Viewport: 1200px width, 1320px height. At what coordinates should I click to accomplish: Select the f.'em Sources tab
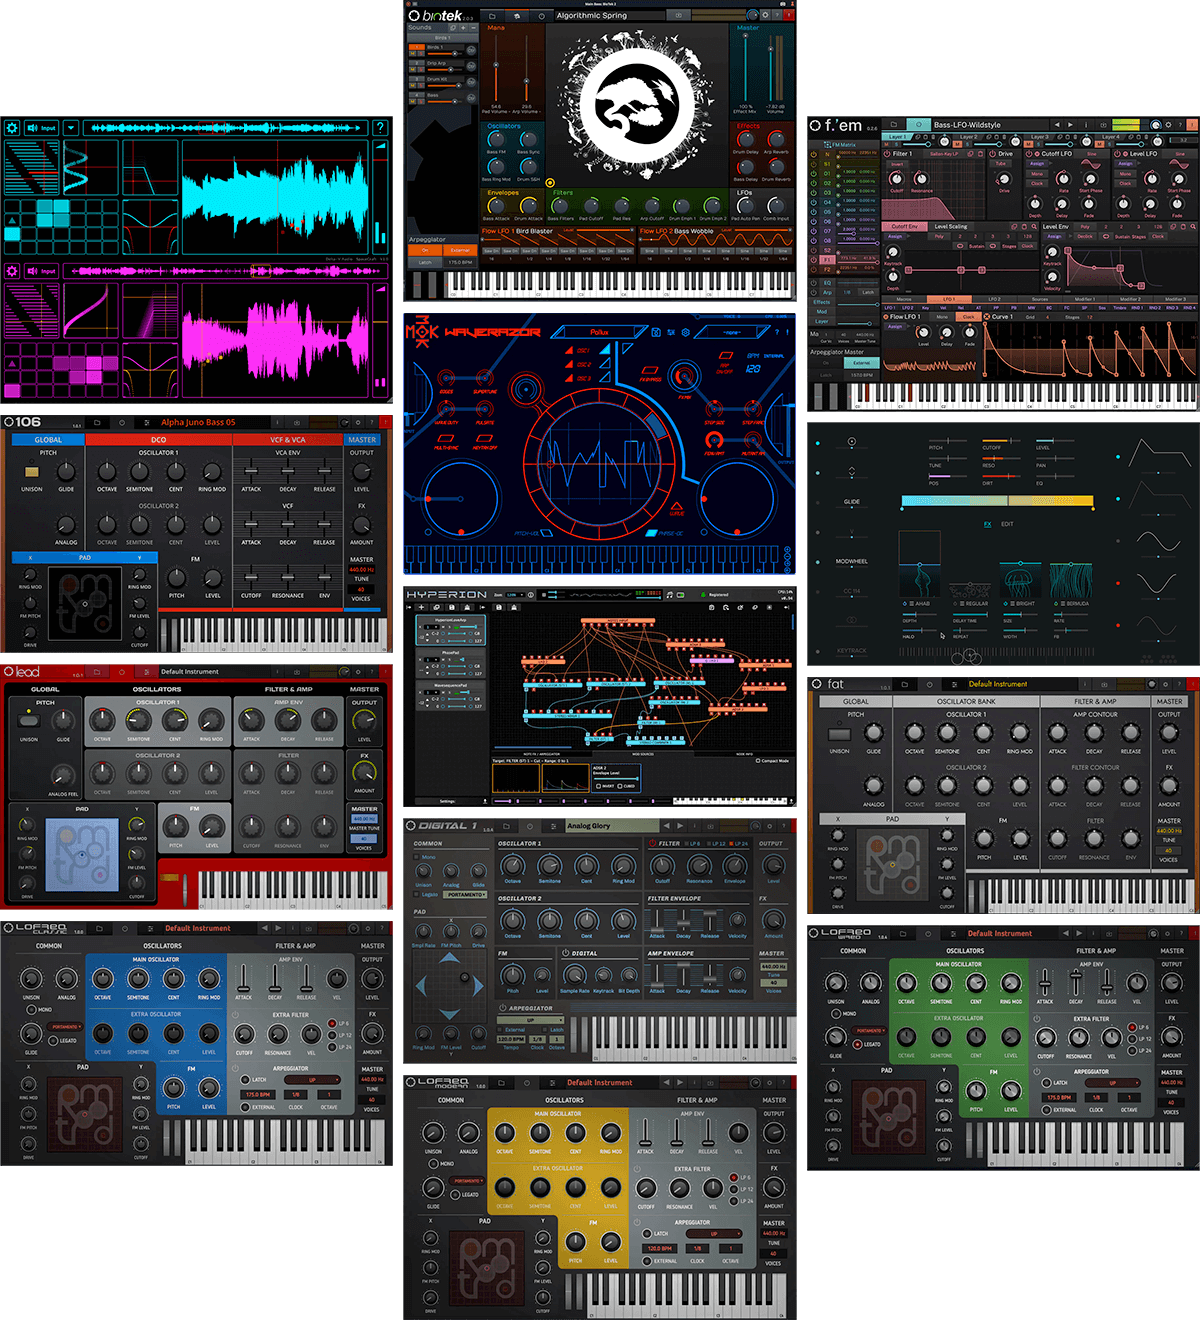(1040, 299)
